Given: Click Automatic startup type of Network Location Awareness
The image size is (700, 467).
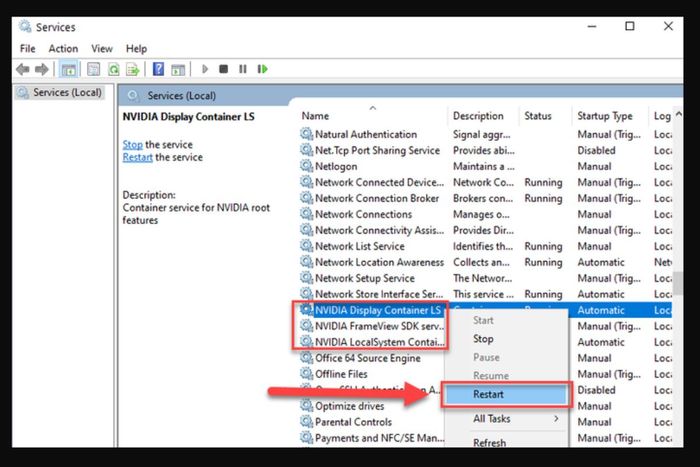Looking at the screenshot, I should [x=601, y=262].
